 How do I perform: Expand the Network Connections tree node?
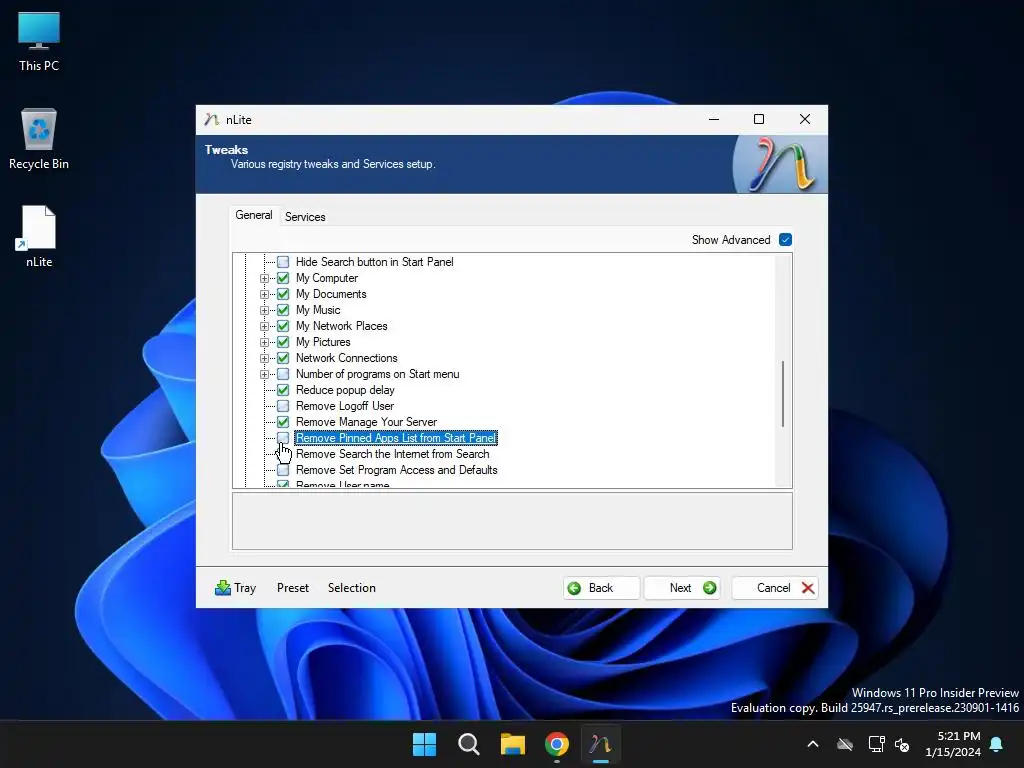click(x=264, y=358)
